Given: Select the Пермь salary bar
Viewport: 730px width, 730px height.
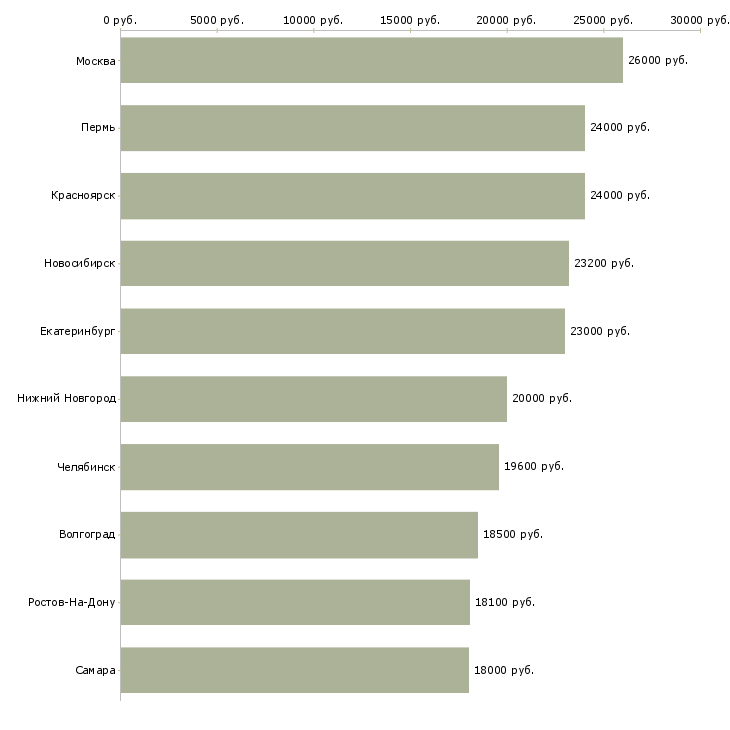Looking at the screenshot, I should [352, 128].
